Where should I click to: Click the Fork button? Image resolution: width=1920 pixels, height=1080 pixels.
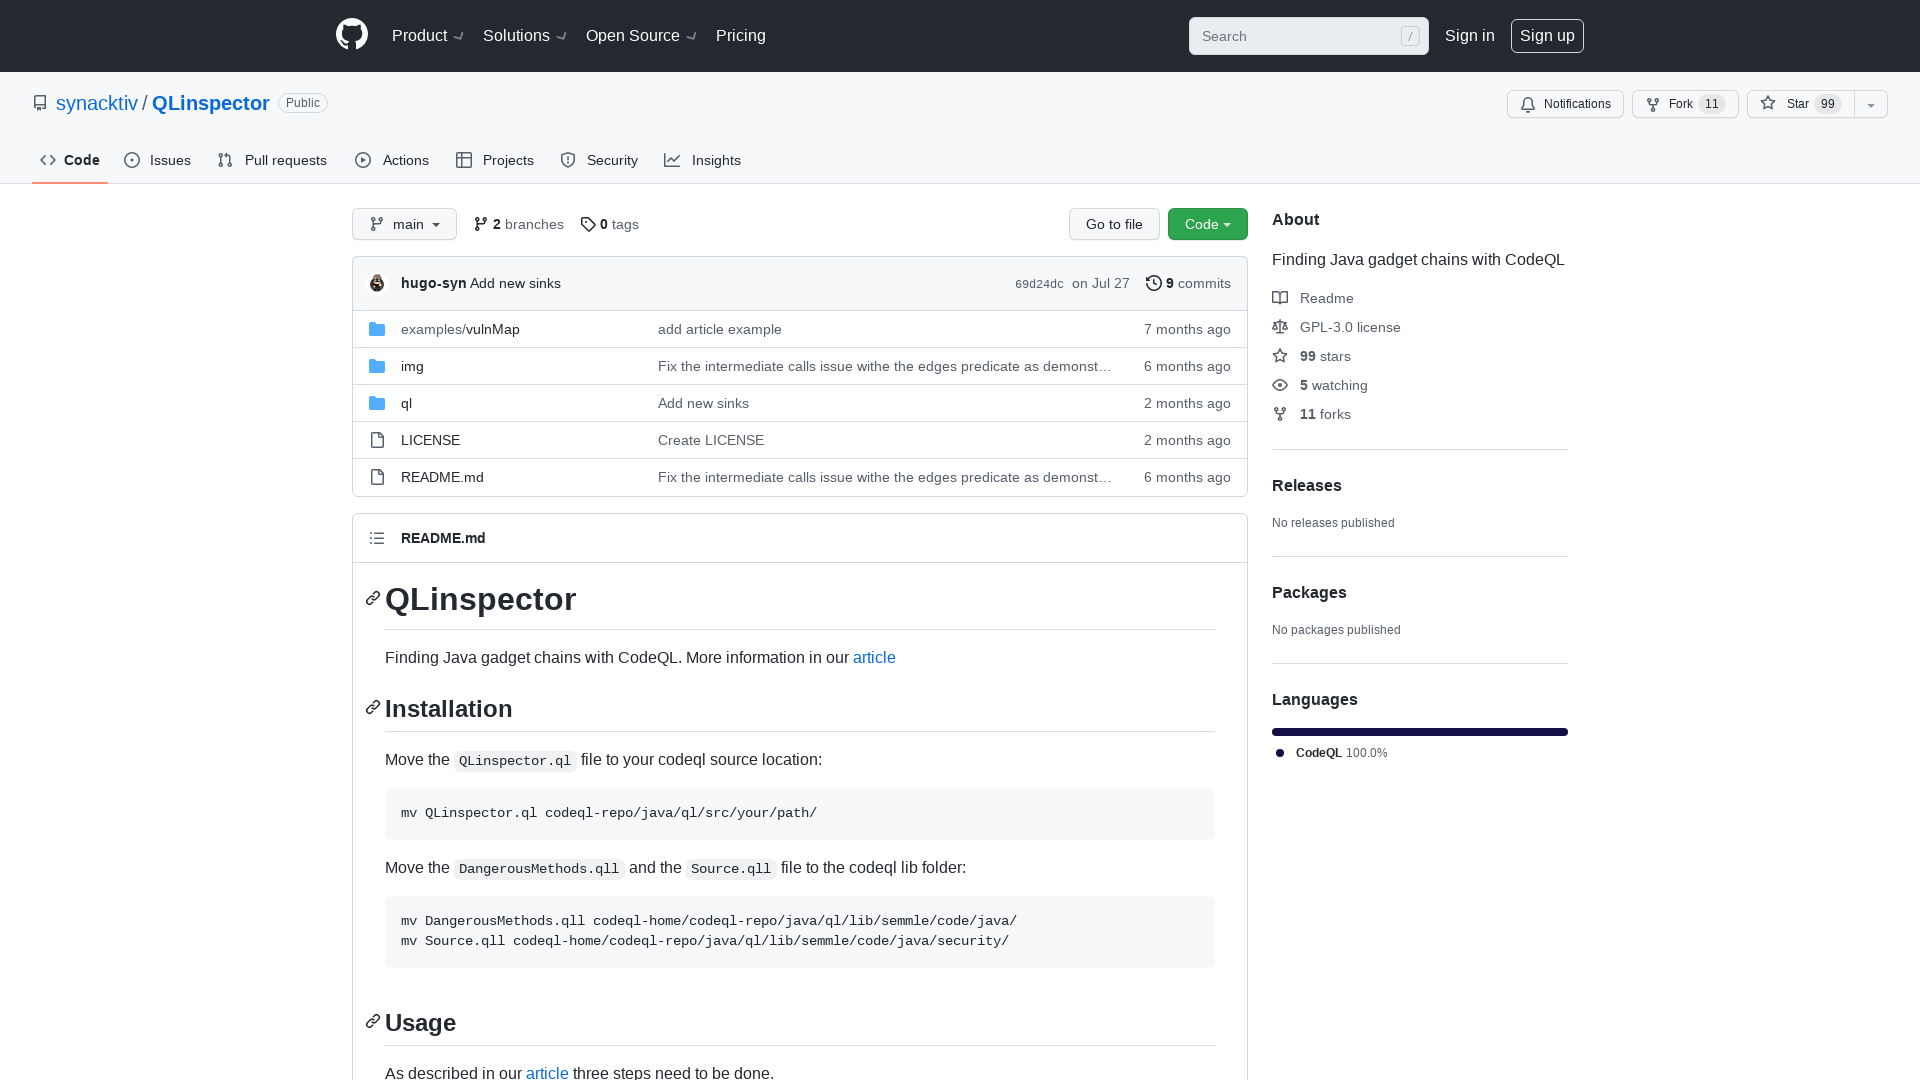1684,104
